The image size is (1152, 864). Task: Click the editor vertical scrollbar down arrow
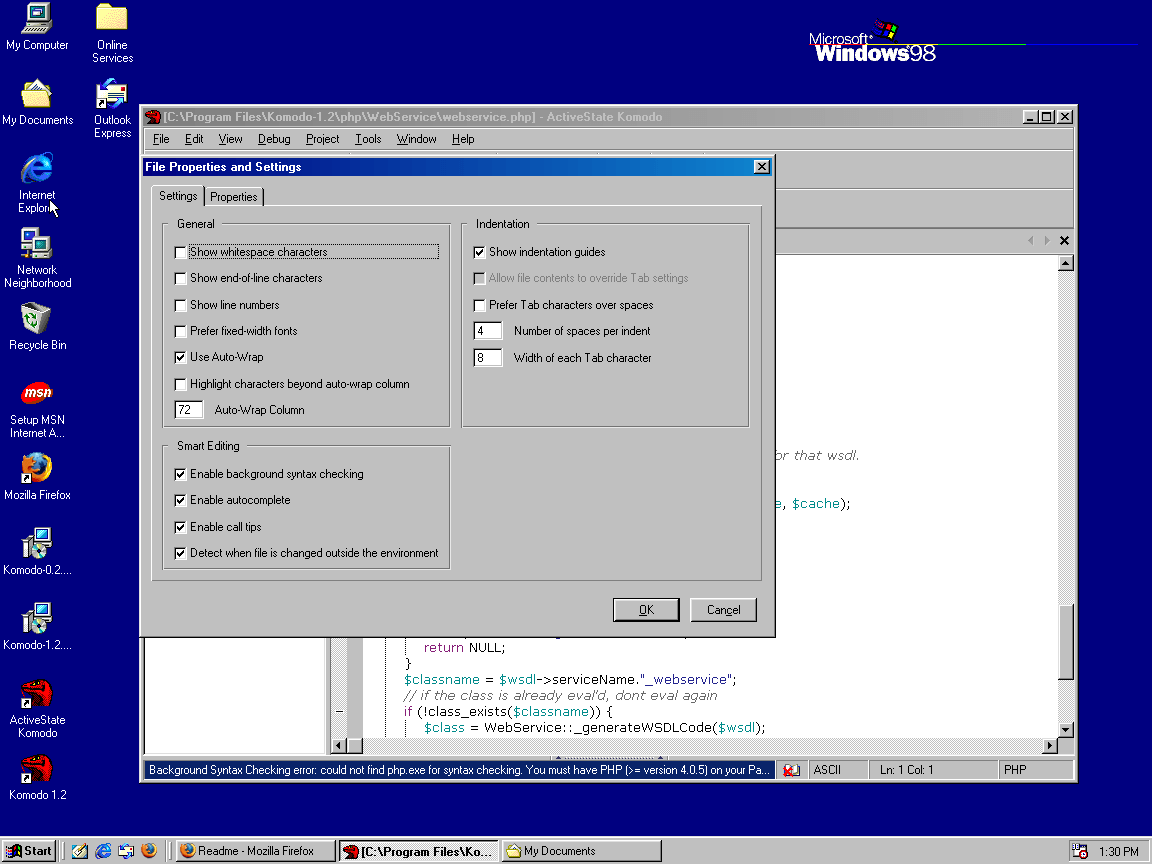[x=1066, y=730]
